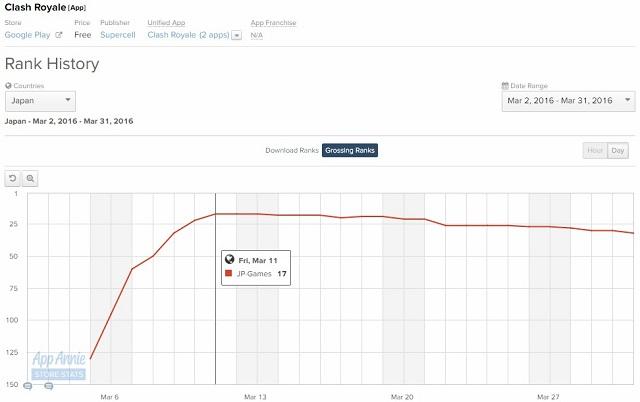Switch to Download Ranks tab
Screen dimensions: 640x402
click(x=291, y=150)
